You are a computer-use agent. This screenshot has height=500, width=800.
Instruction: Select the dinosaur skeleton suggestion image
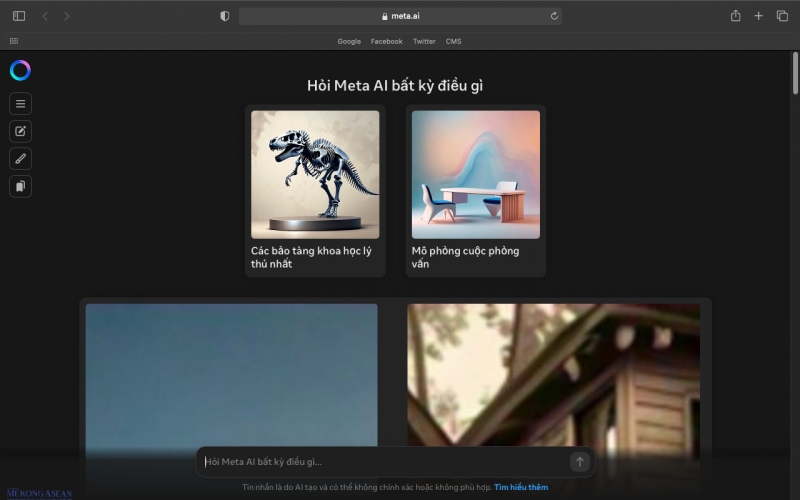315,174
